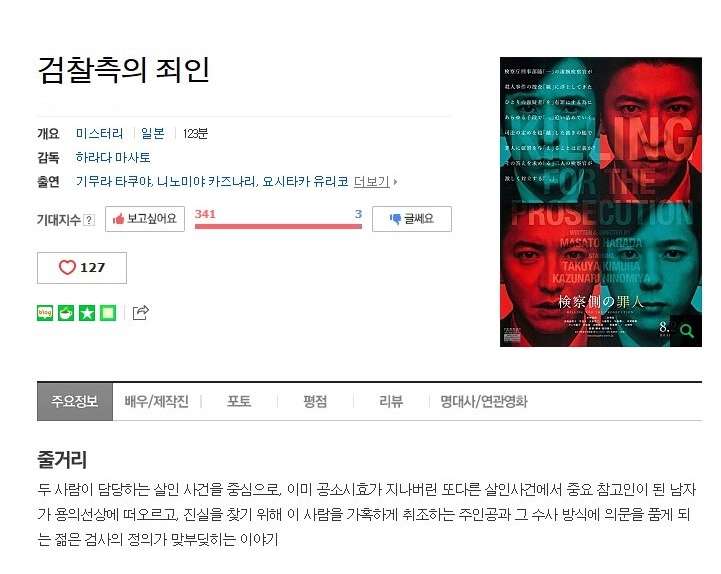Open the 기대지수 help question mark

click(89, 220)
